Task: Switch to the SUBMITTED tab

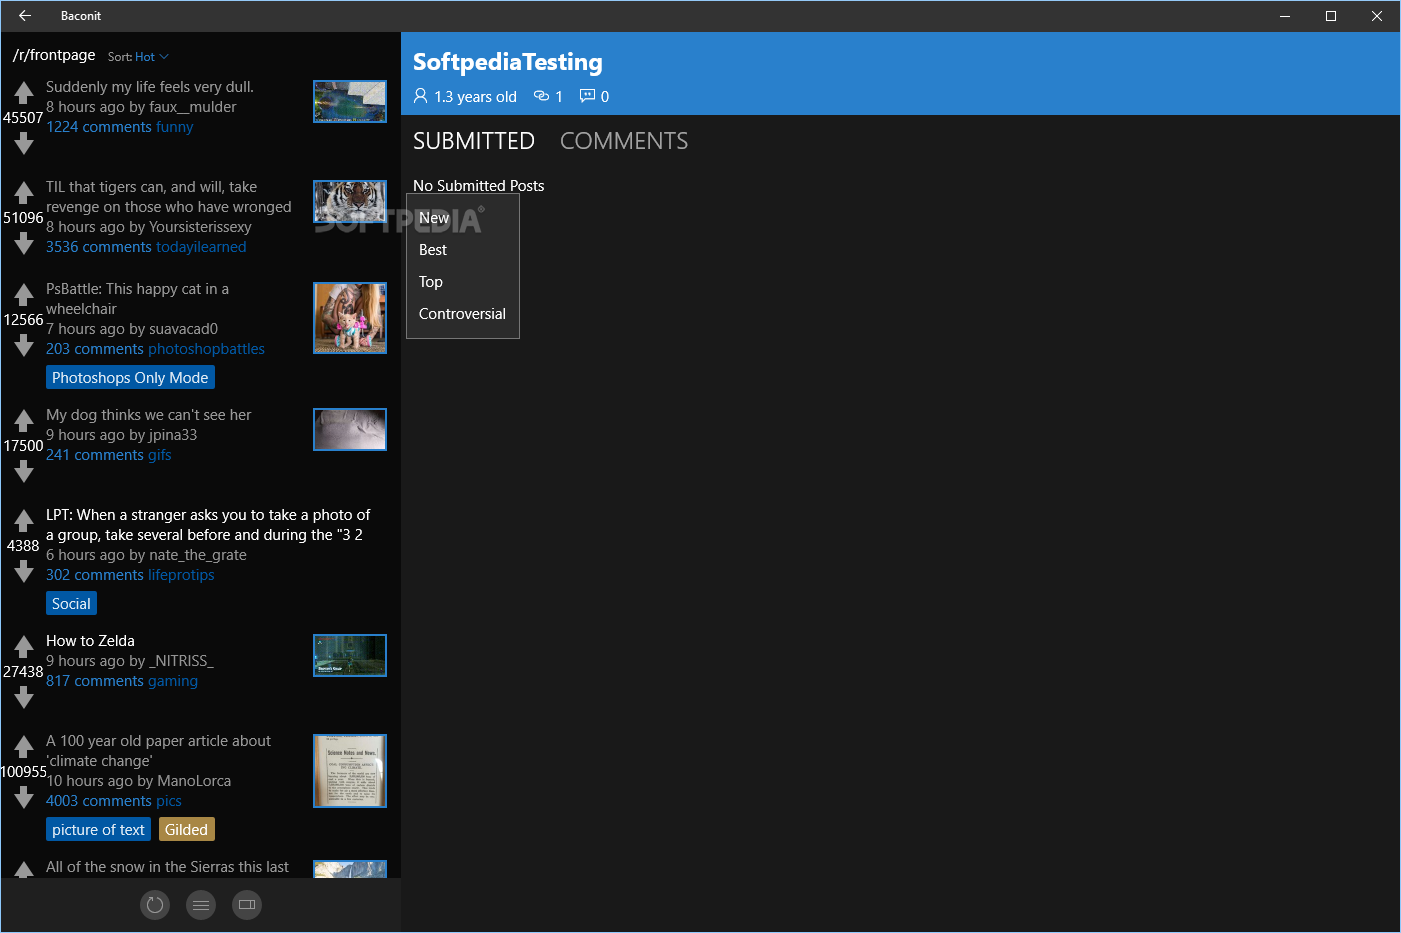Action: [474, 141]
